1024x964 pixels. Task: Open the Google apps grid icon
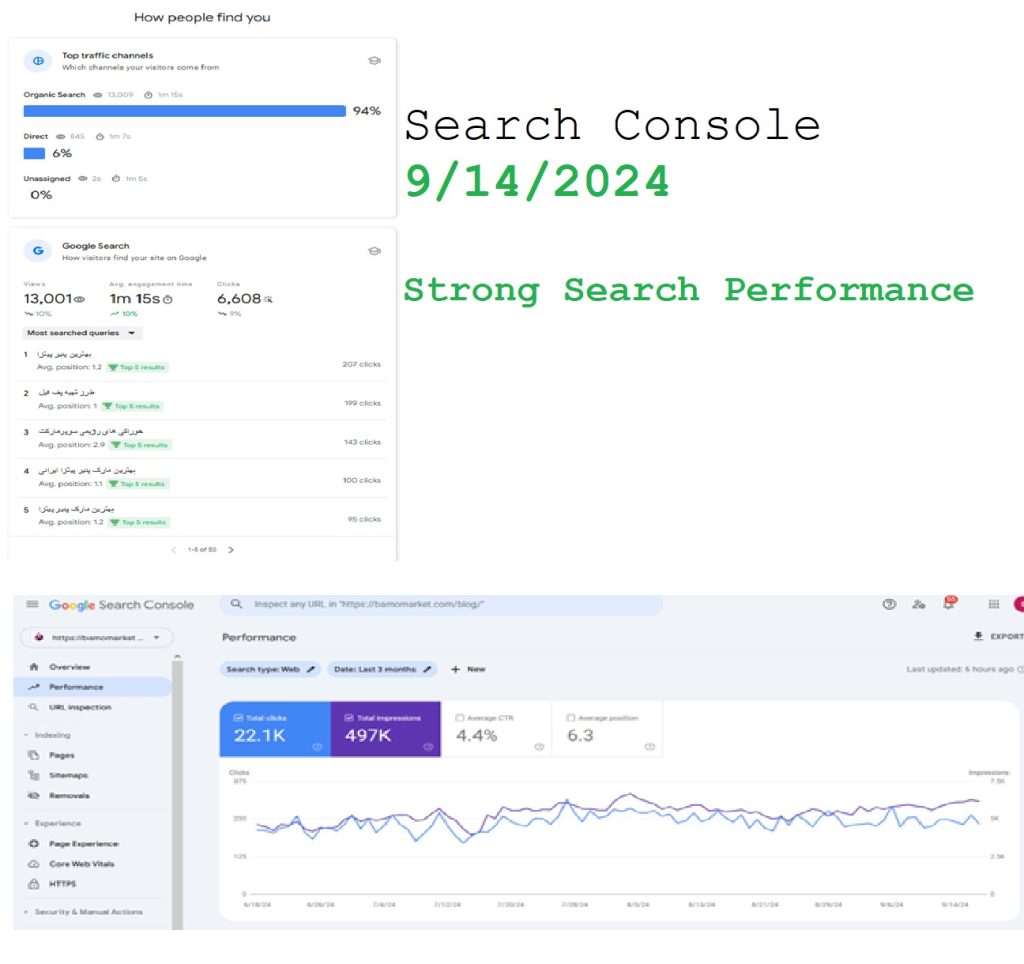[994, 604]
